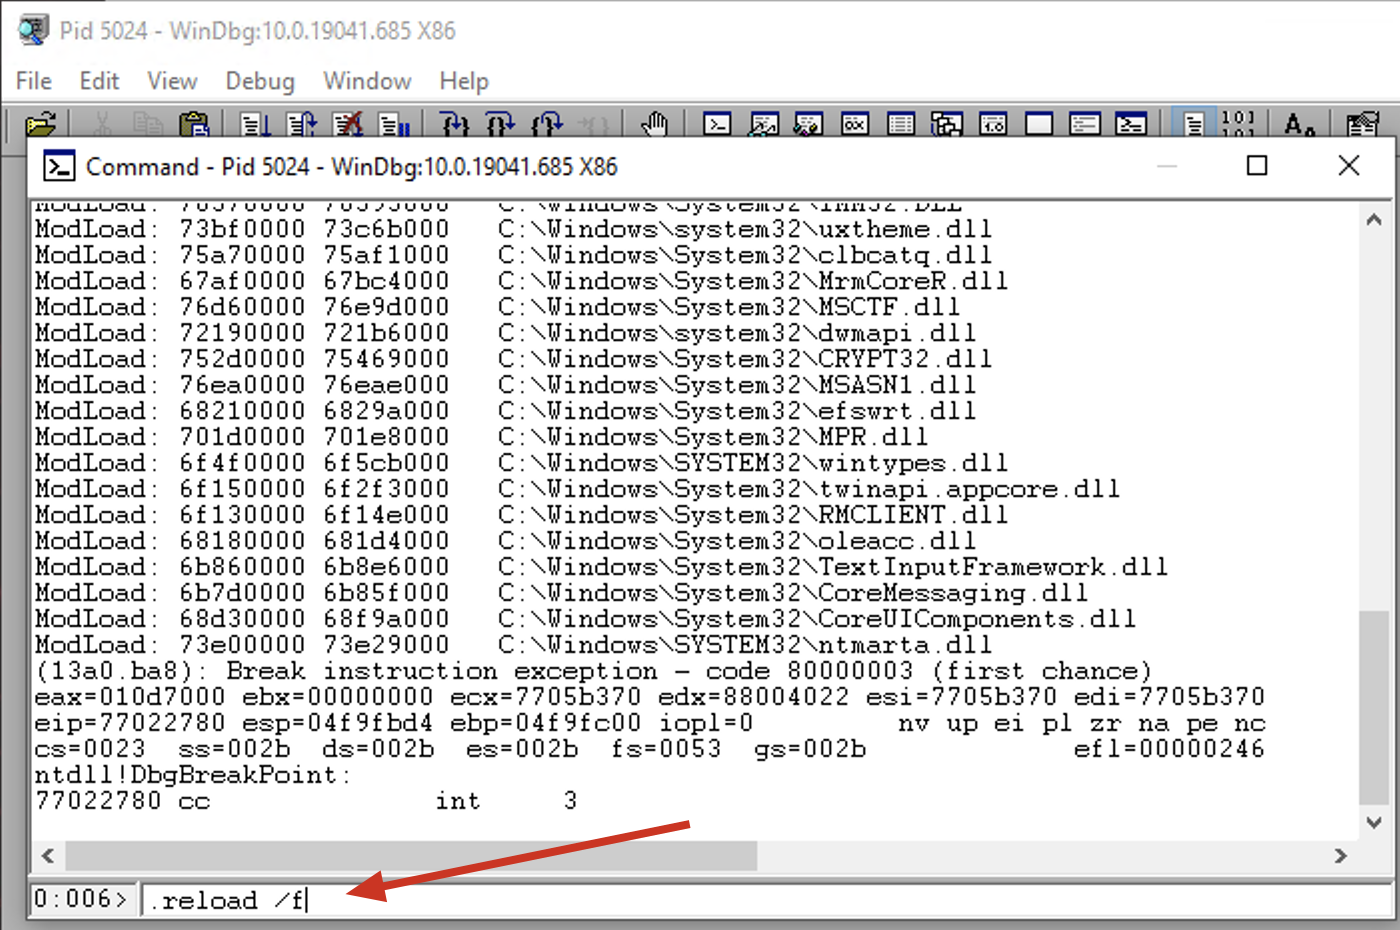Click the Run to Cursor icon
Image resolution: width=1400 pixels, height=930 pixels.
594,125
